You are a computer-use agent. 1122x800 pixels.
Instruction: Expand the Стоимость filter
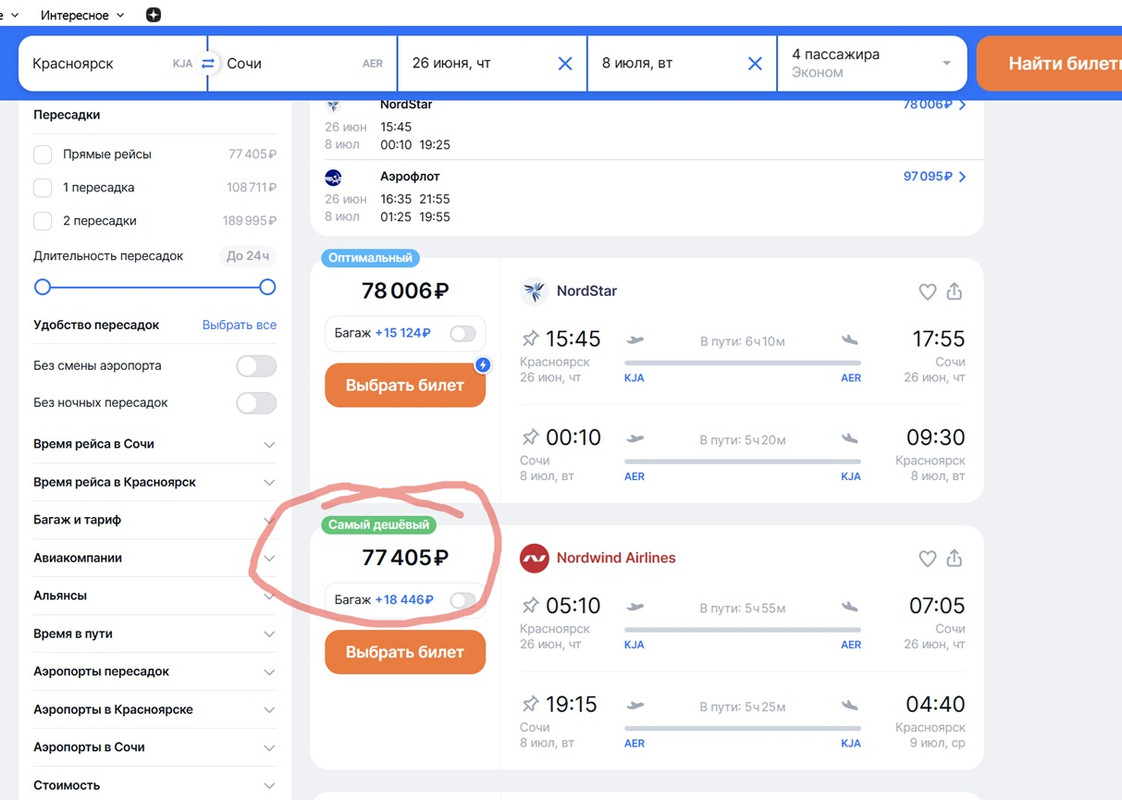155,786
